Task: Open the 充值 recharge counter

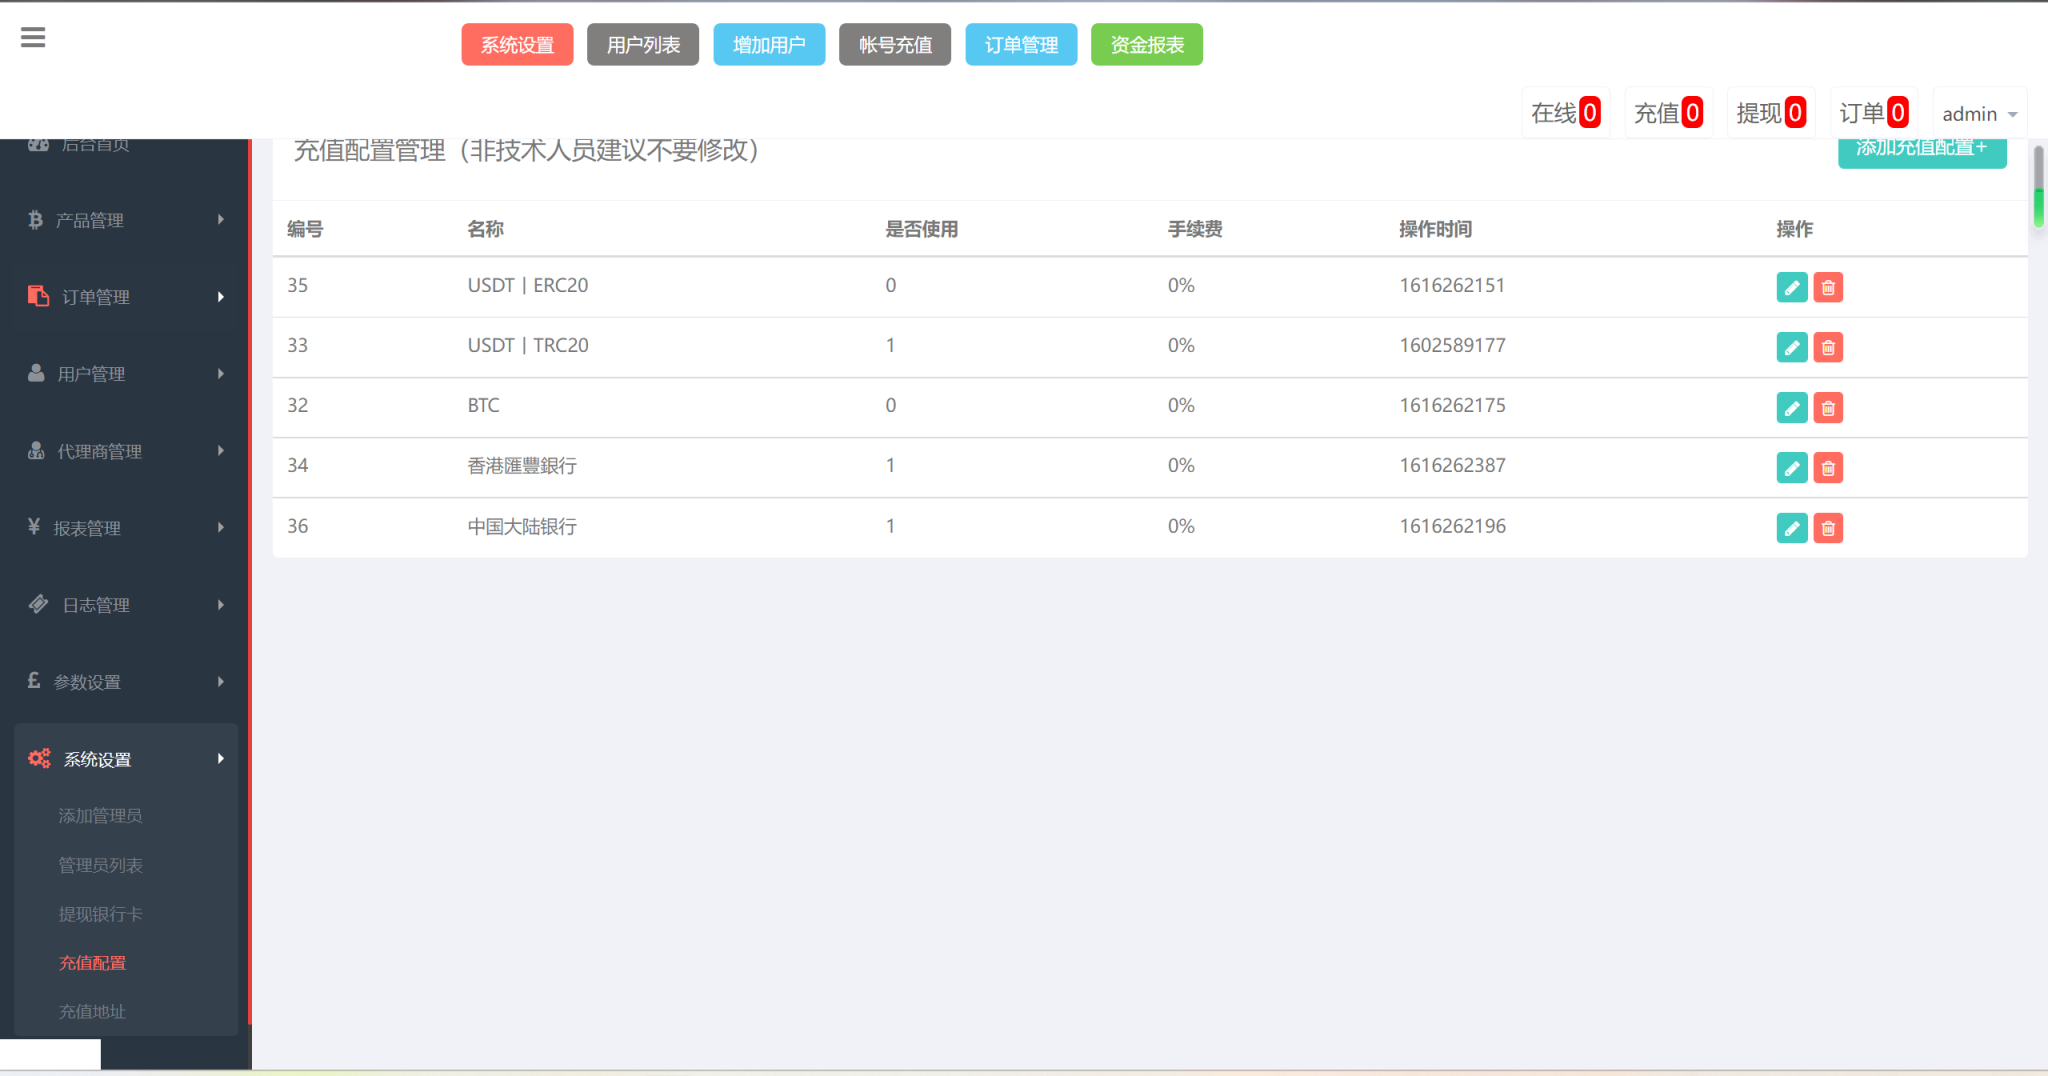Action: coord(1668,113)
